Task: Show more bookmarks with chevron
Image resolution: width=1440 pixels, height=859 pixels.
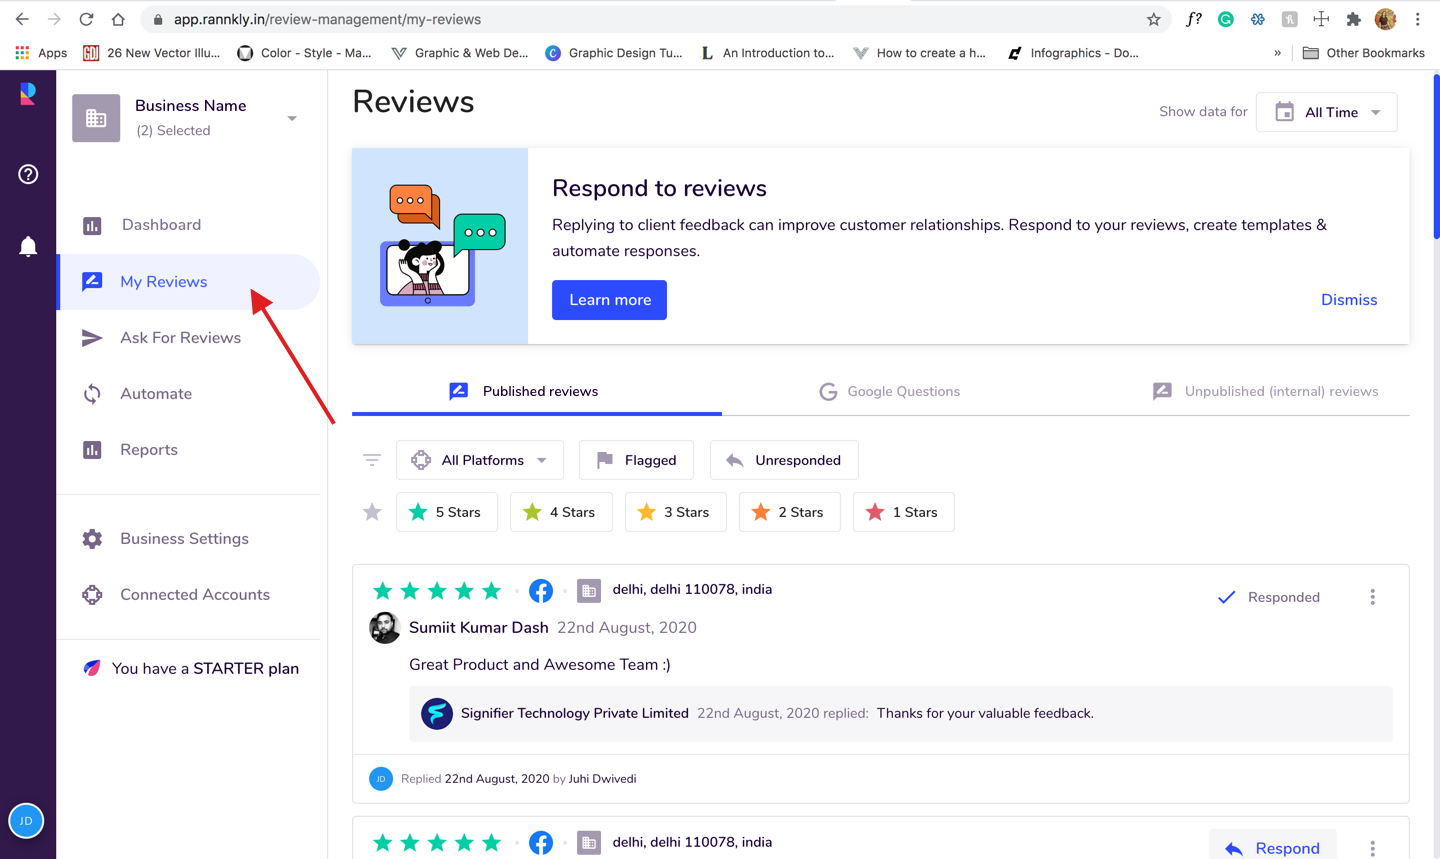Action: coord(1277,53)
